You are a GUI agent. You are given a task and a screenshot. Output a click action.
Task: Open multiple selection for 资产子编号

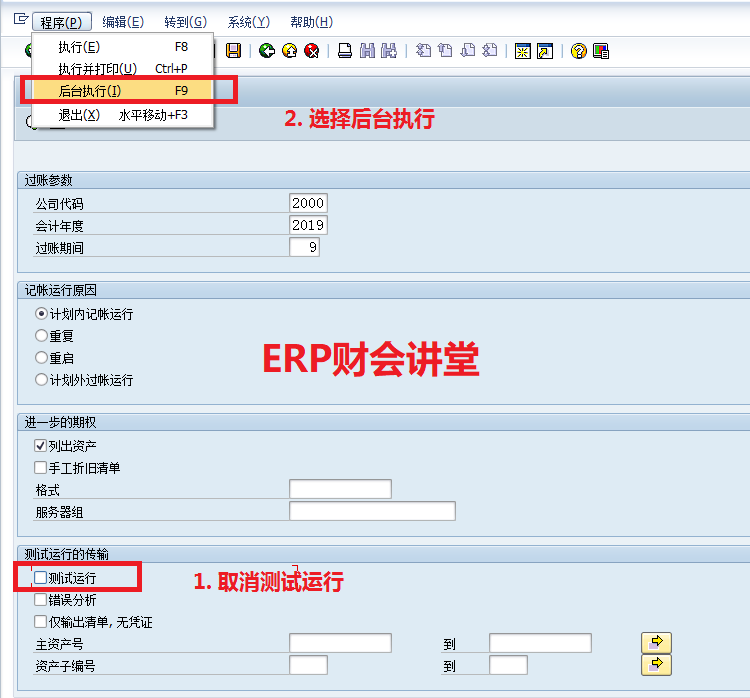tap(655, 665)
